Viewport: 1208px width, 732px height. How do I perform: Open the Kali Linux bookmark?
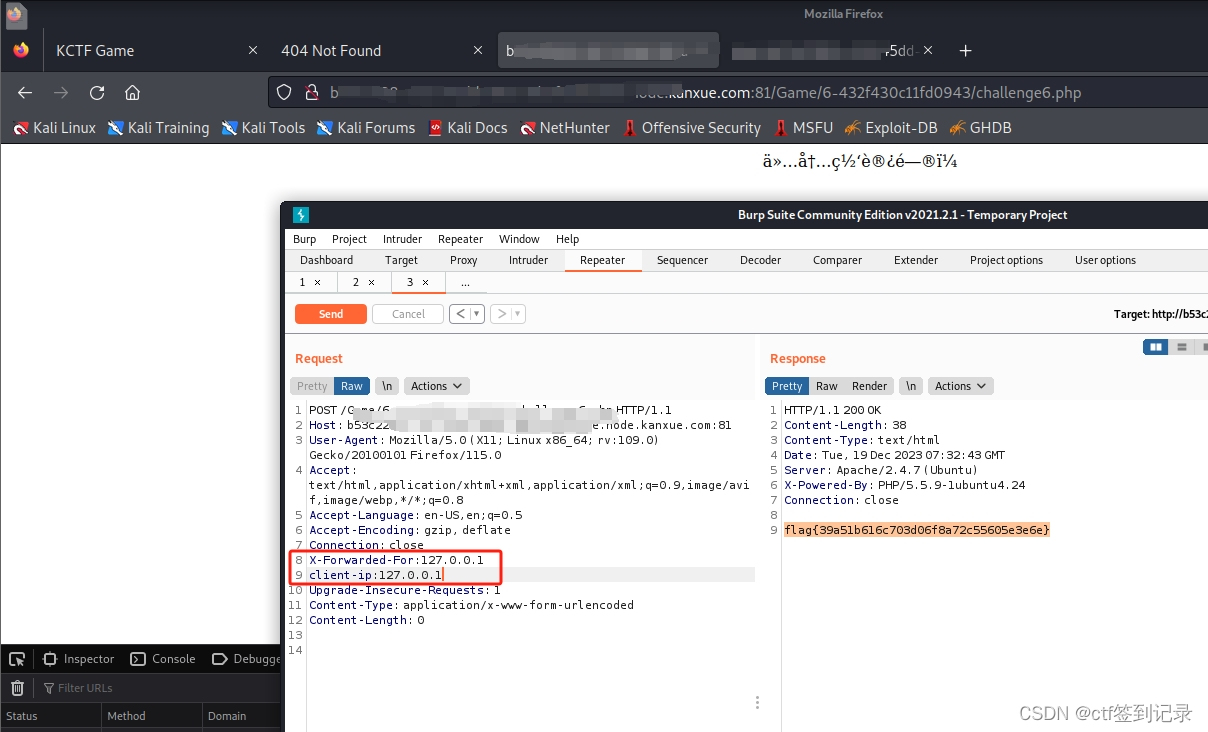(x=54, y=128)
